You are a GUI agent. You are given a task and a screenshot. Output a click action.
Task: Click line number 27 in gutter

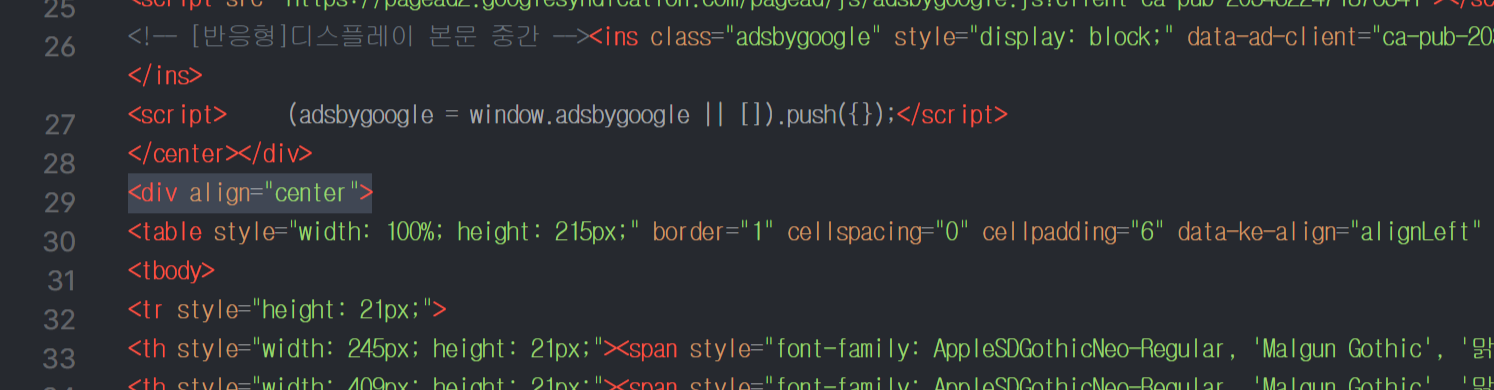point(60,125)
